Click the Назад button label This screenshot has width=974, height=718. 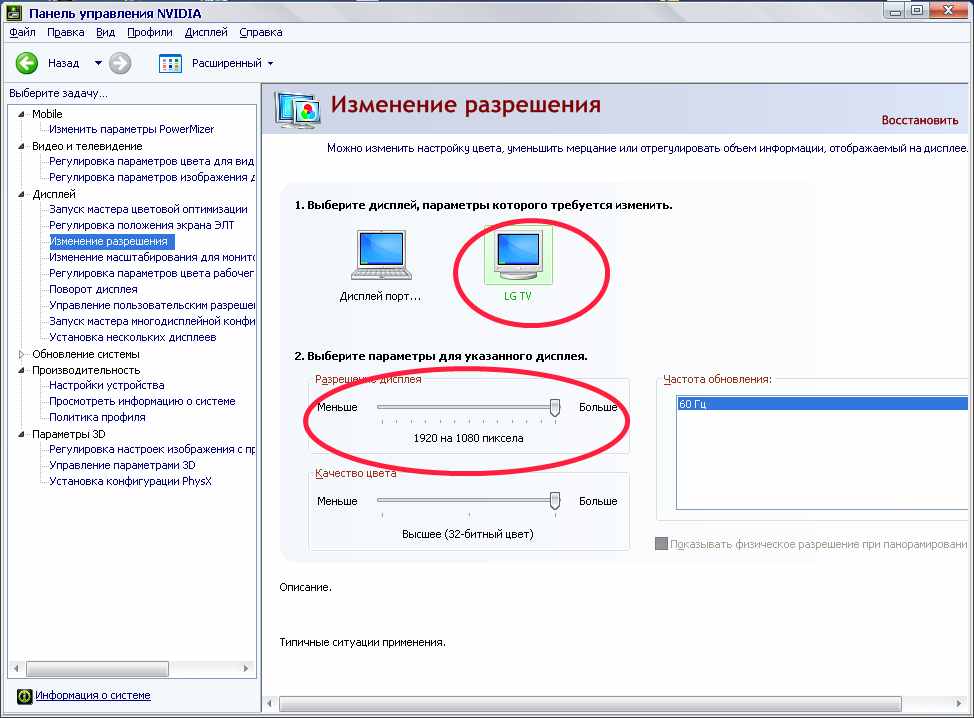tap(63, 63)
